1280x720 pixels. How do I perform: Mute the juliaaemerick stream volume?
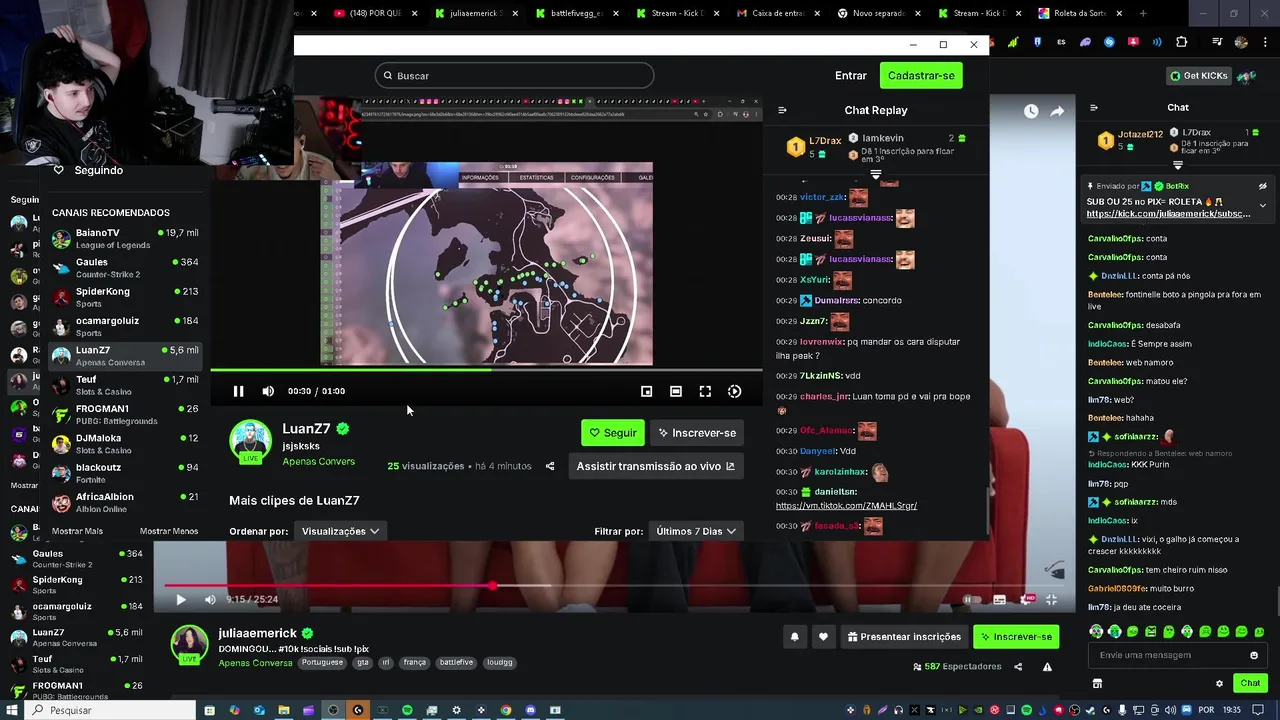(210, 599)
